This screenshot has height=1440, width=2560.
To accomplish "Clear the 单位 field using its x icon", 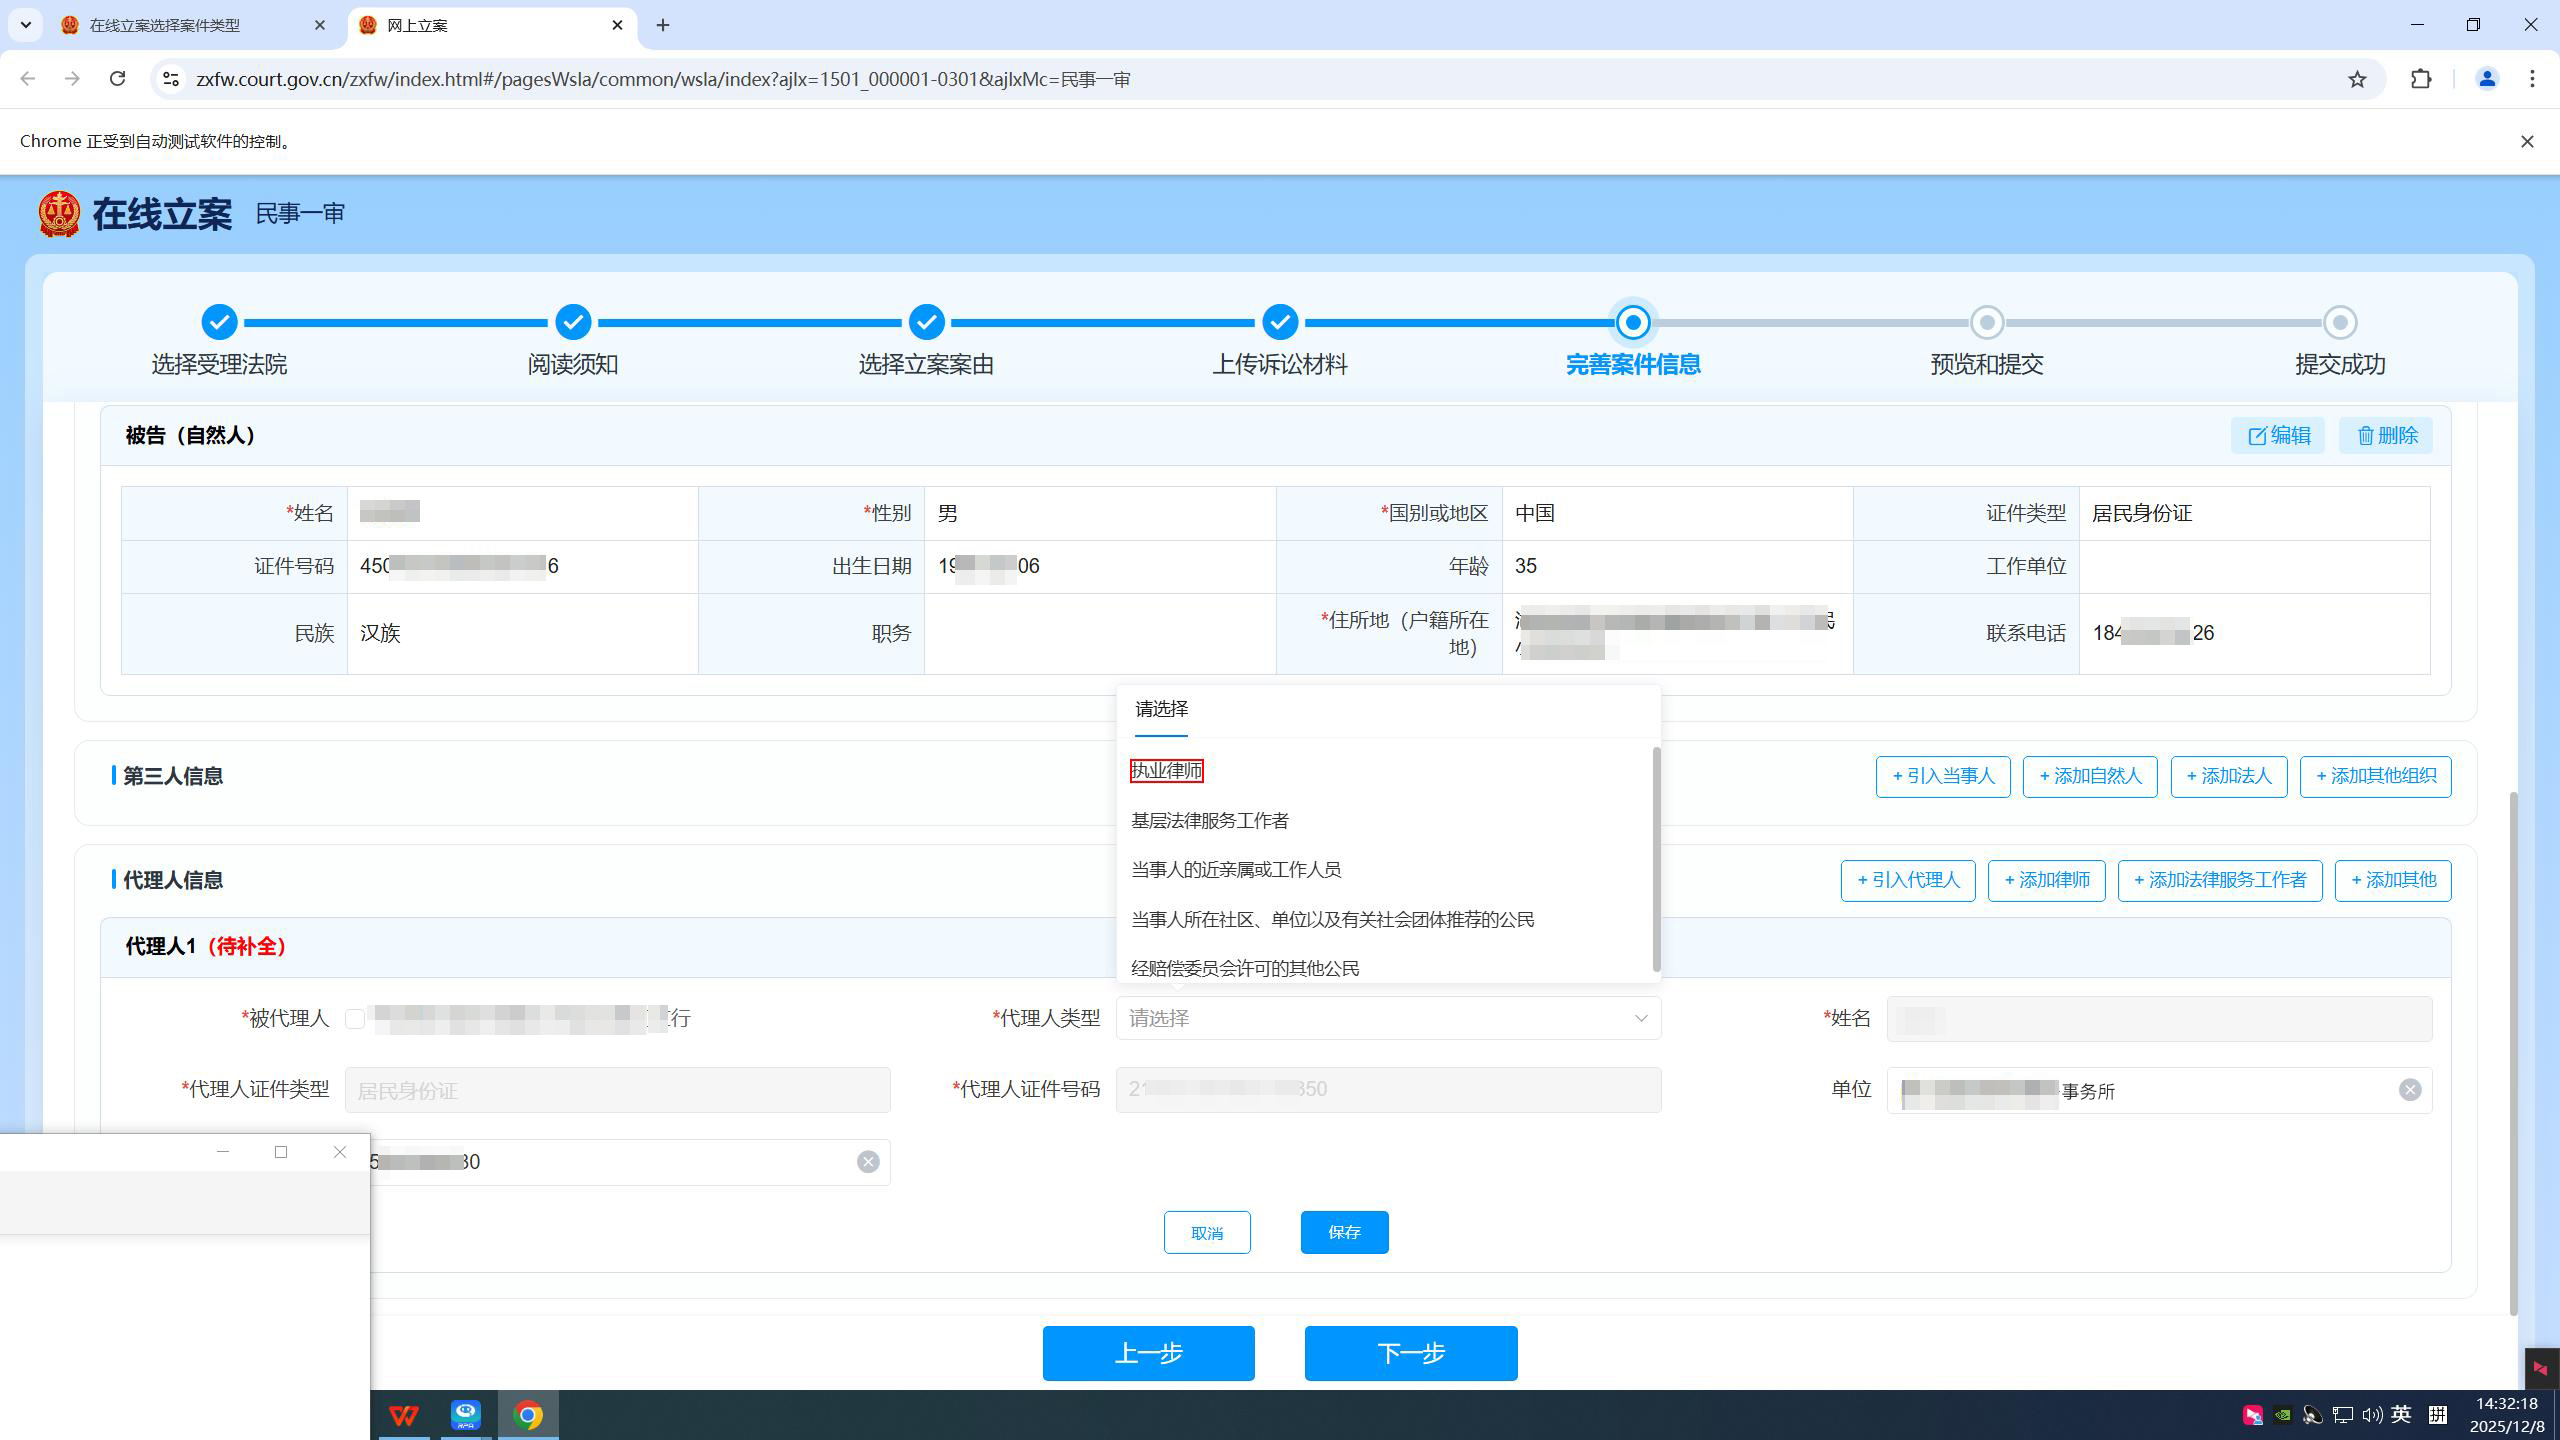I will coord(2410,1090).
